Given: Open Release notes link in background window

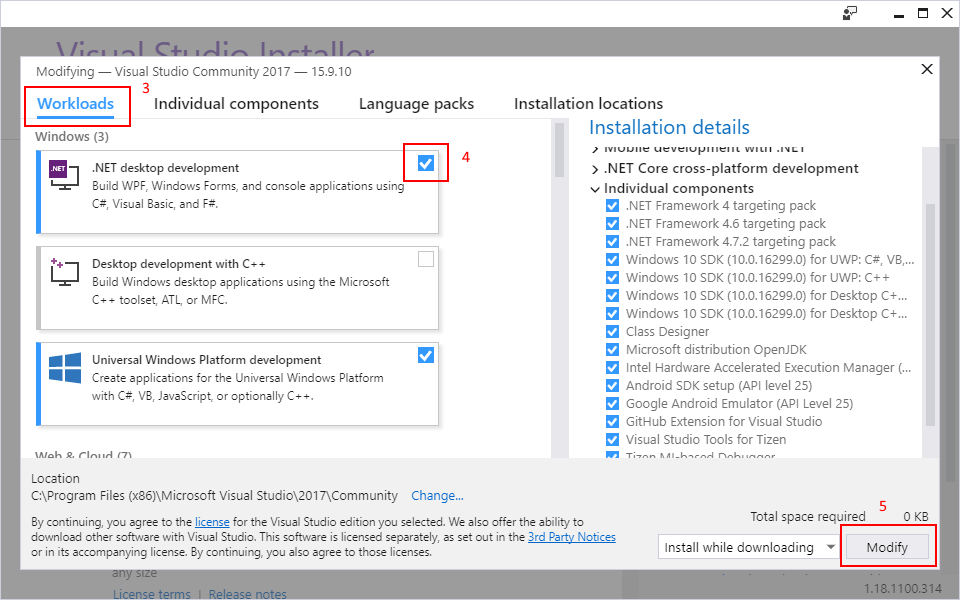Looking at the screenshot, I should [x=247, y=594].
